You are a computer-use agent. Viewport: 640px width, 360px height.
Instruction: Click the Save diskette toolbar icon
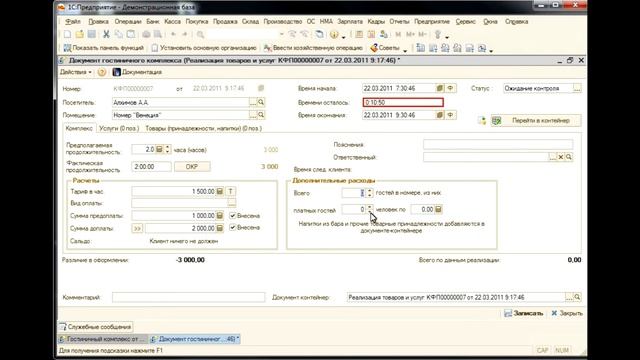[x=92, y=35]
